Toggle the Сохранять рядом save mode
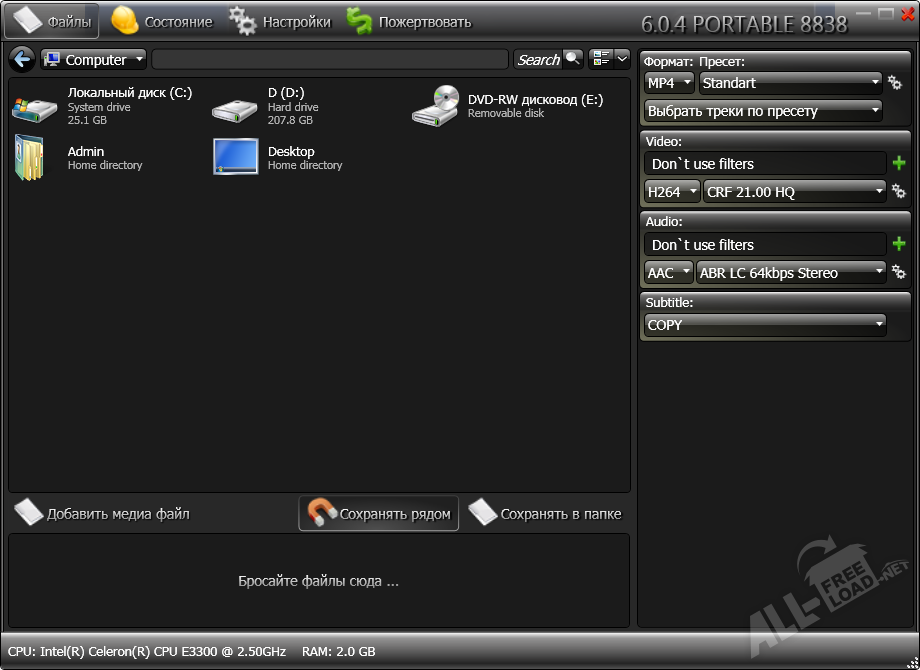Screen dimensions: 920x670 (x=379, y=514)
